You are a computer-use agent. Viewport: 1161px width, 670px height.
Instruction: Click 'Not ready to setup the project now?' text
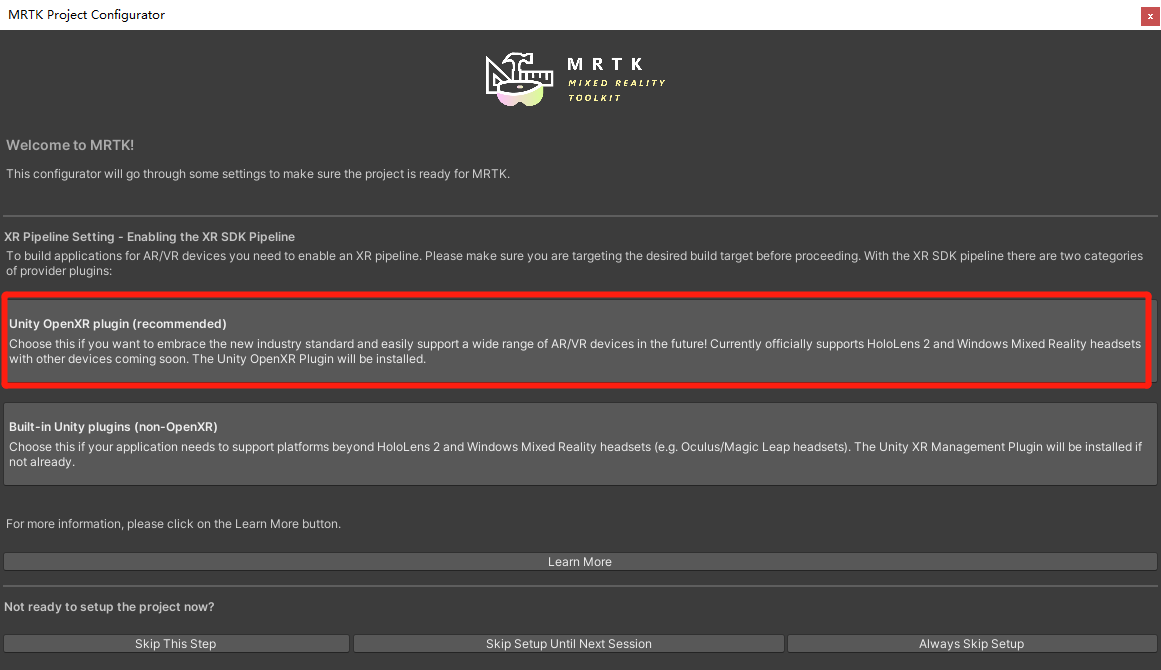(110, 606)
